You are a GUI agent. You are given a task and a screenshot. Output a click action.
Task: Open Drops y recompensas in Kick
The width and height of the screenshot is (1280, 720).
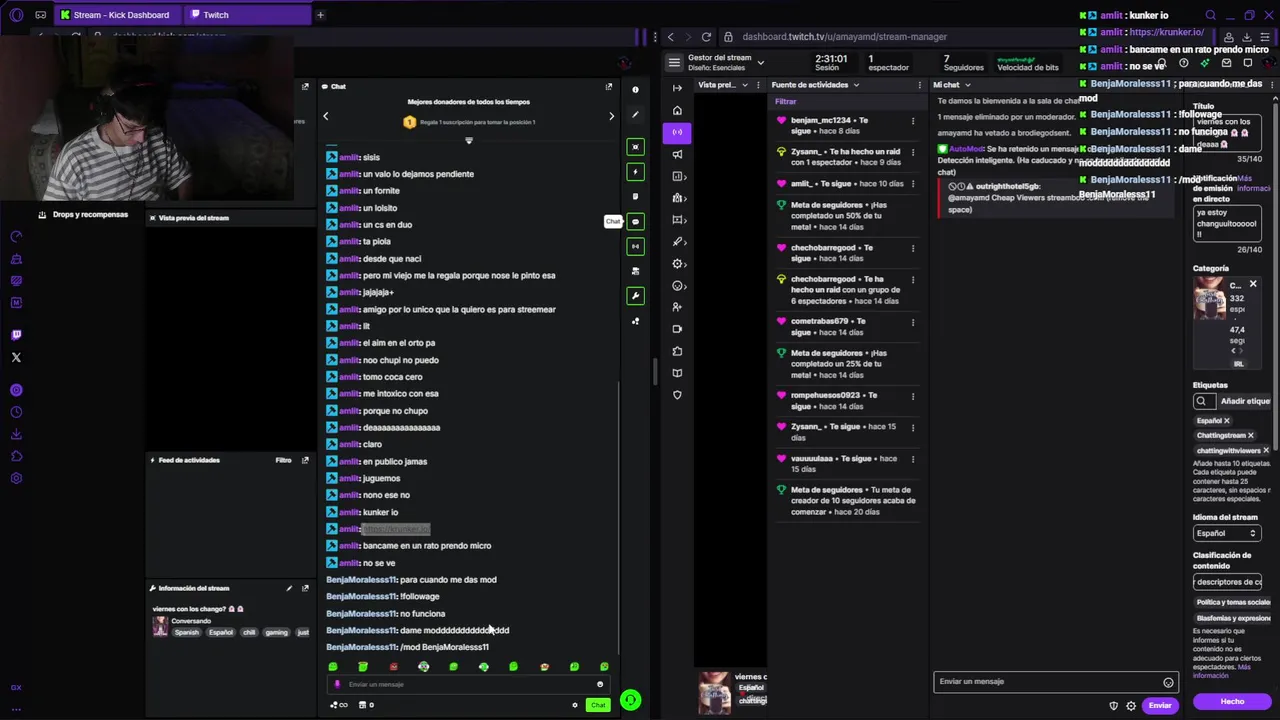click(x=83, y=215)
